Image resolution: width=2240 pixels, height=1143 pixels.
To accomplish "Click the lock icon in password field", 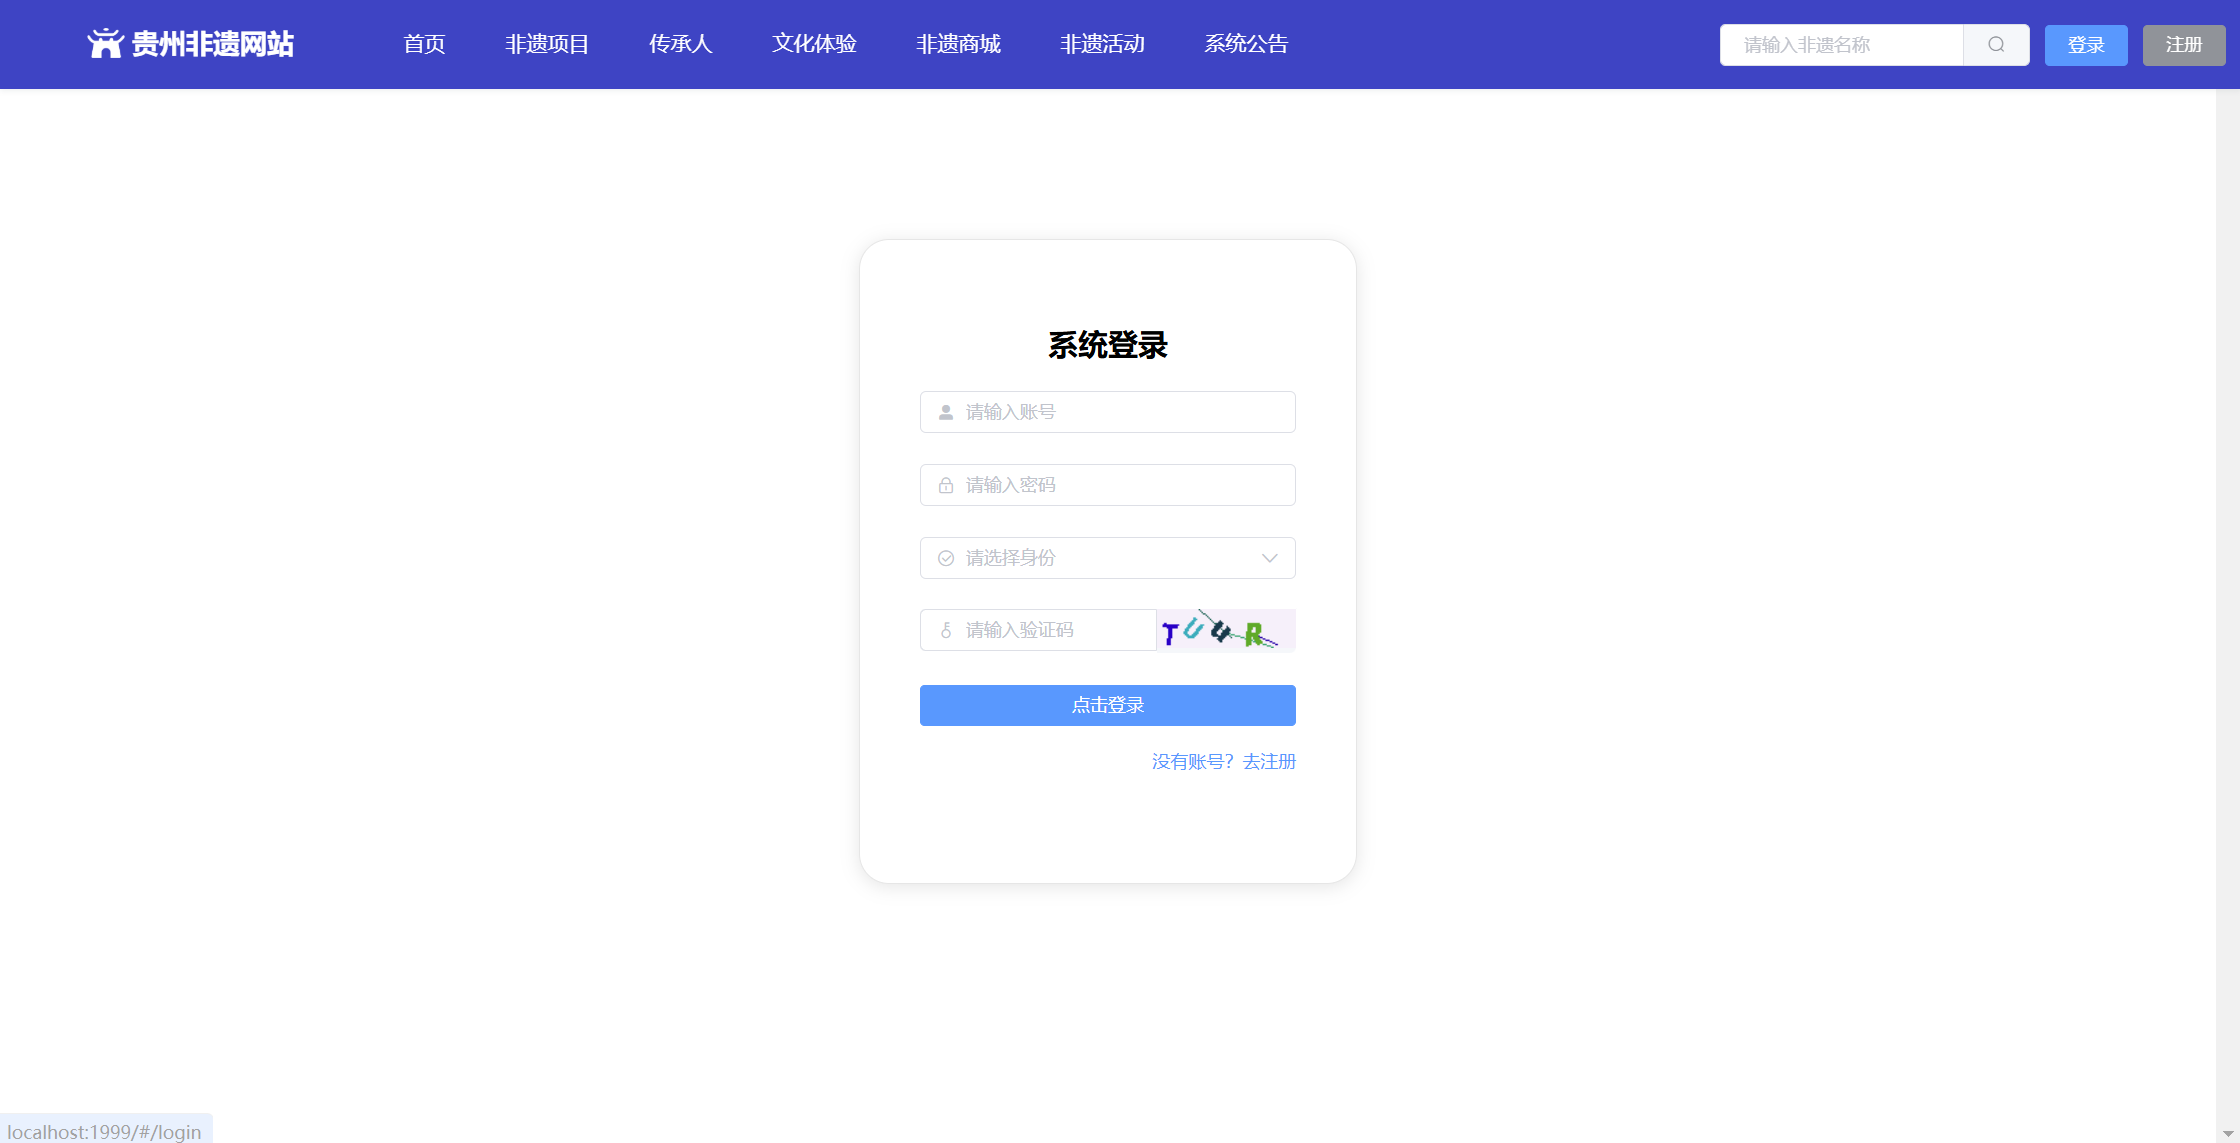I will tap(945, 485).
